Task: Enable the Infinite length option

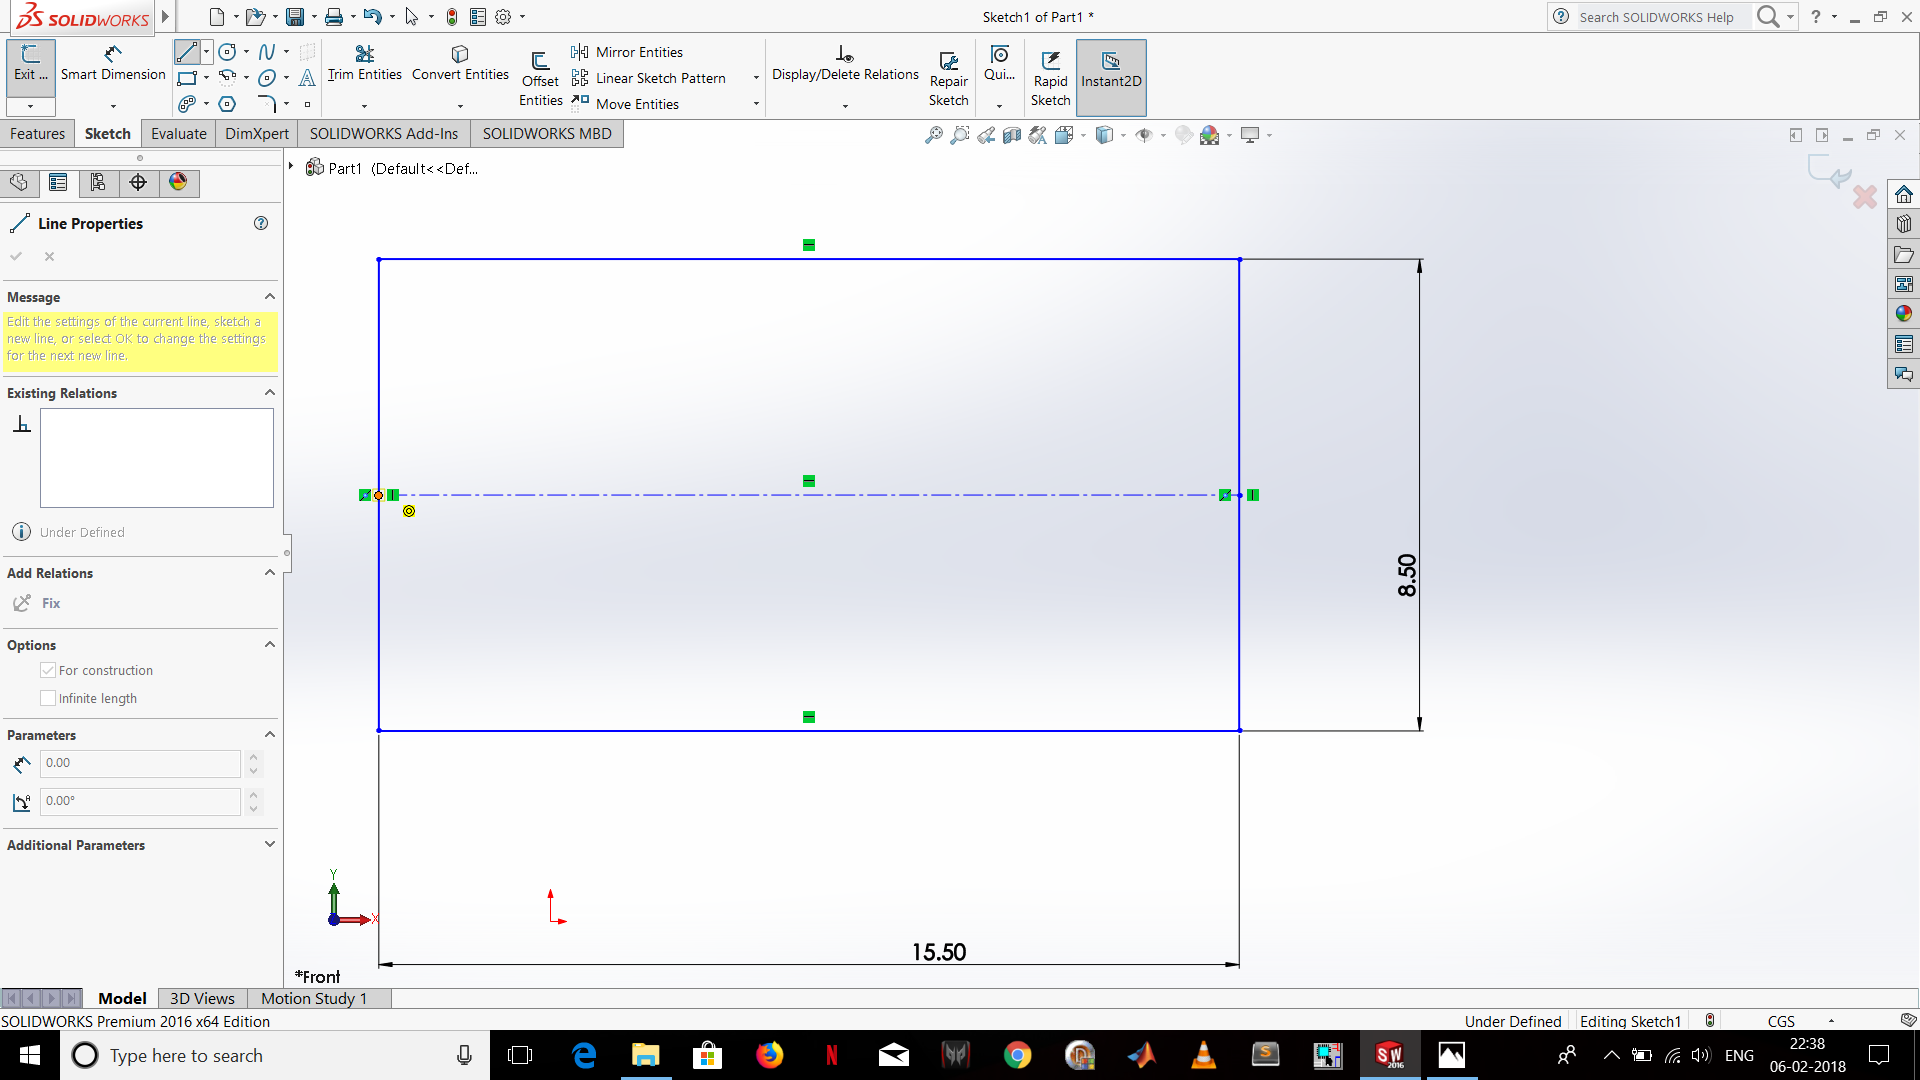Action: (47, 698)
